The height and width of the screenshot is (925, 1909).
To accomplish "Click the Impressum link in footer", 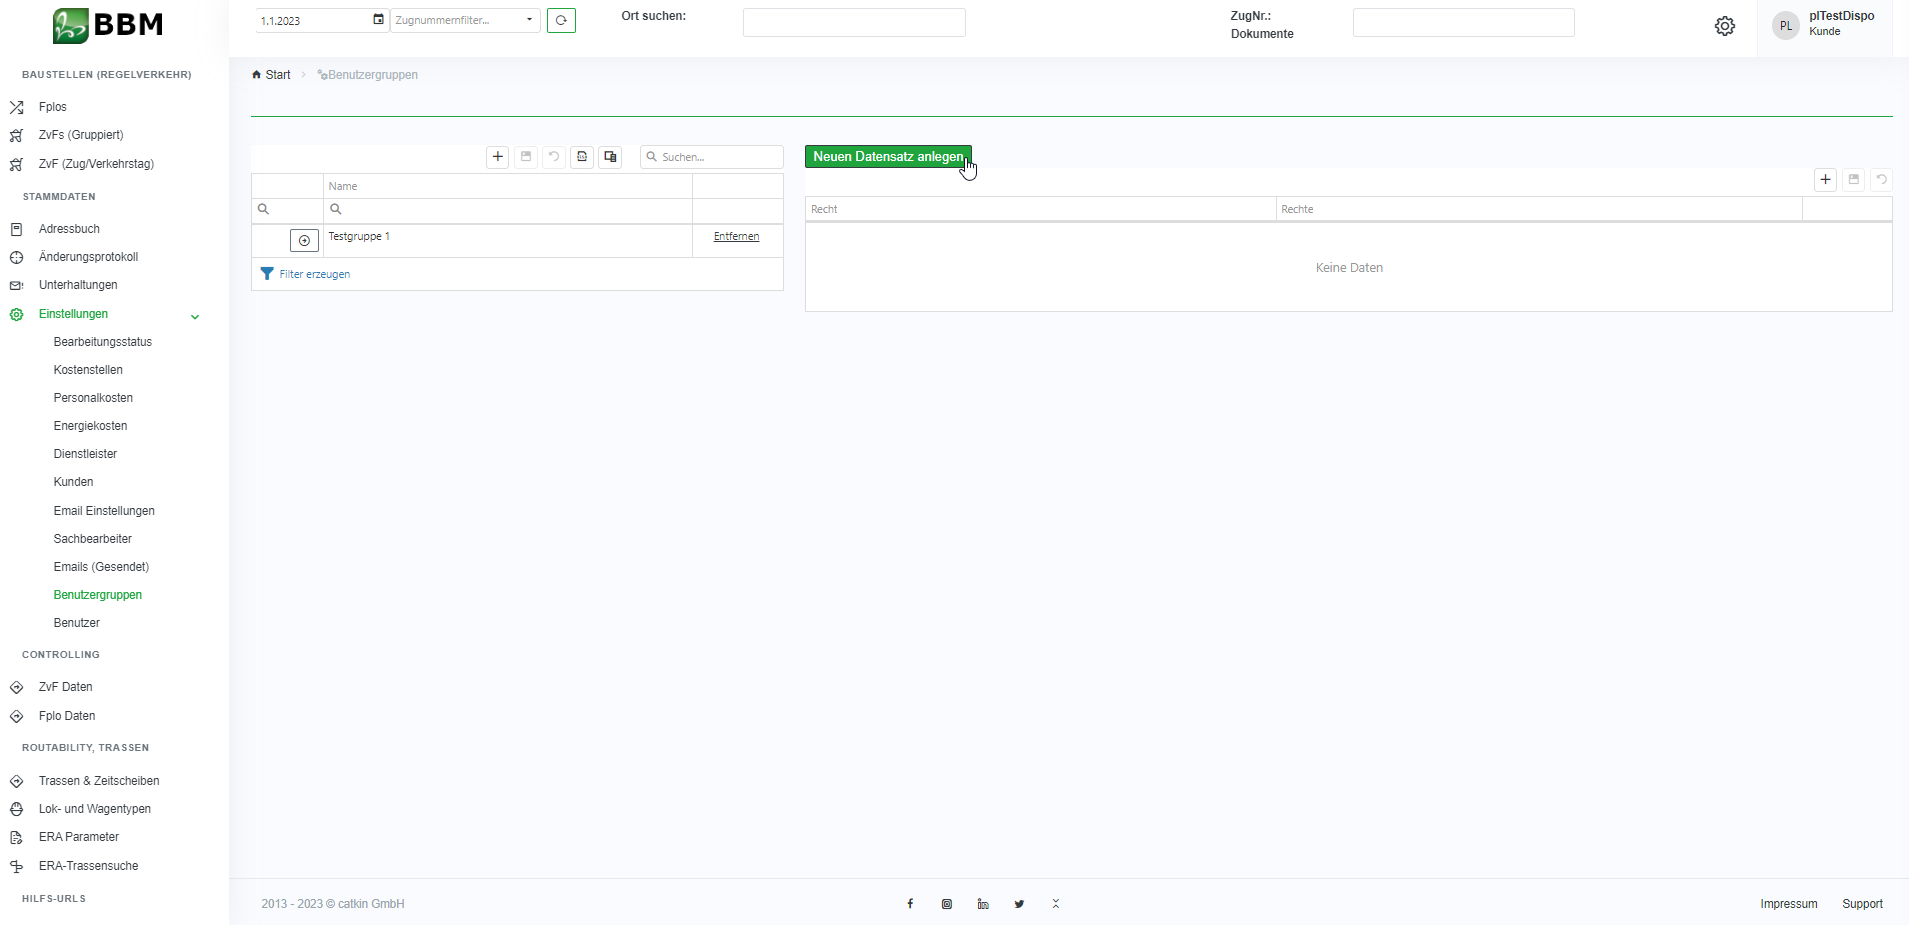I will coord(1788,904).
